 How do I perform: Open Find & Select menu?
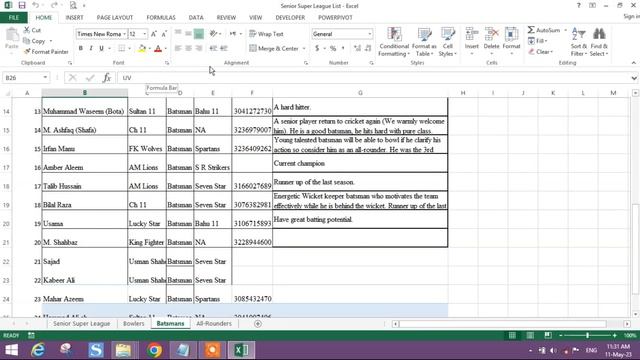pyautogui.click(x=599, y=42)
